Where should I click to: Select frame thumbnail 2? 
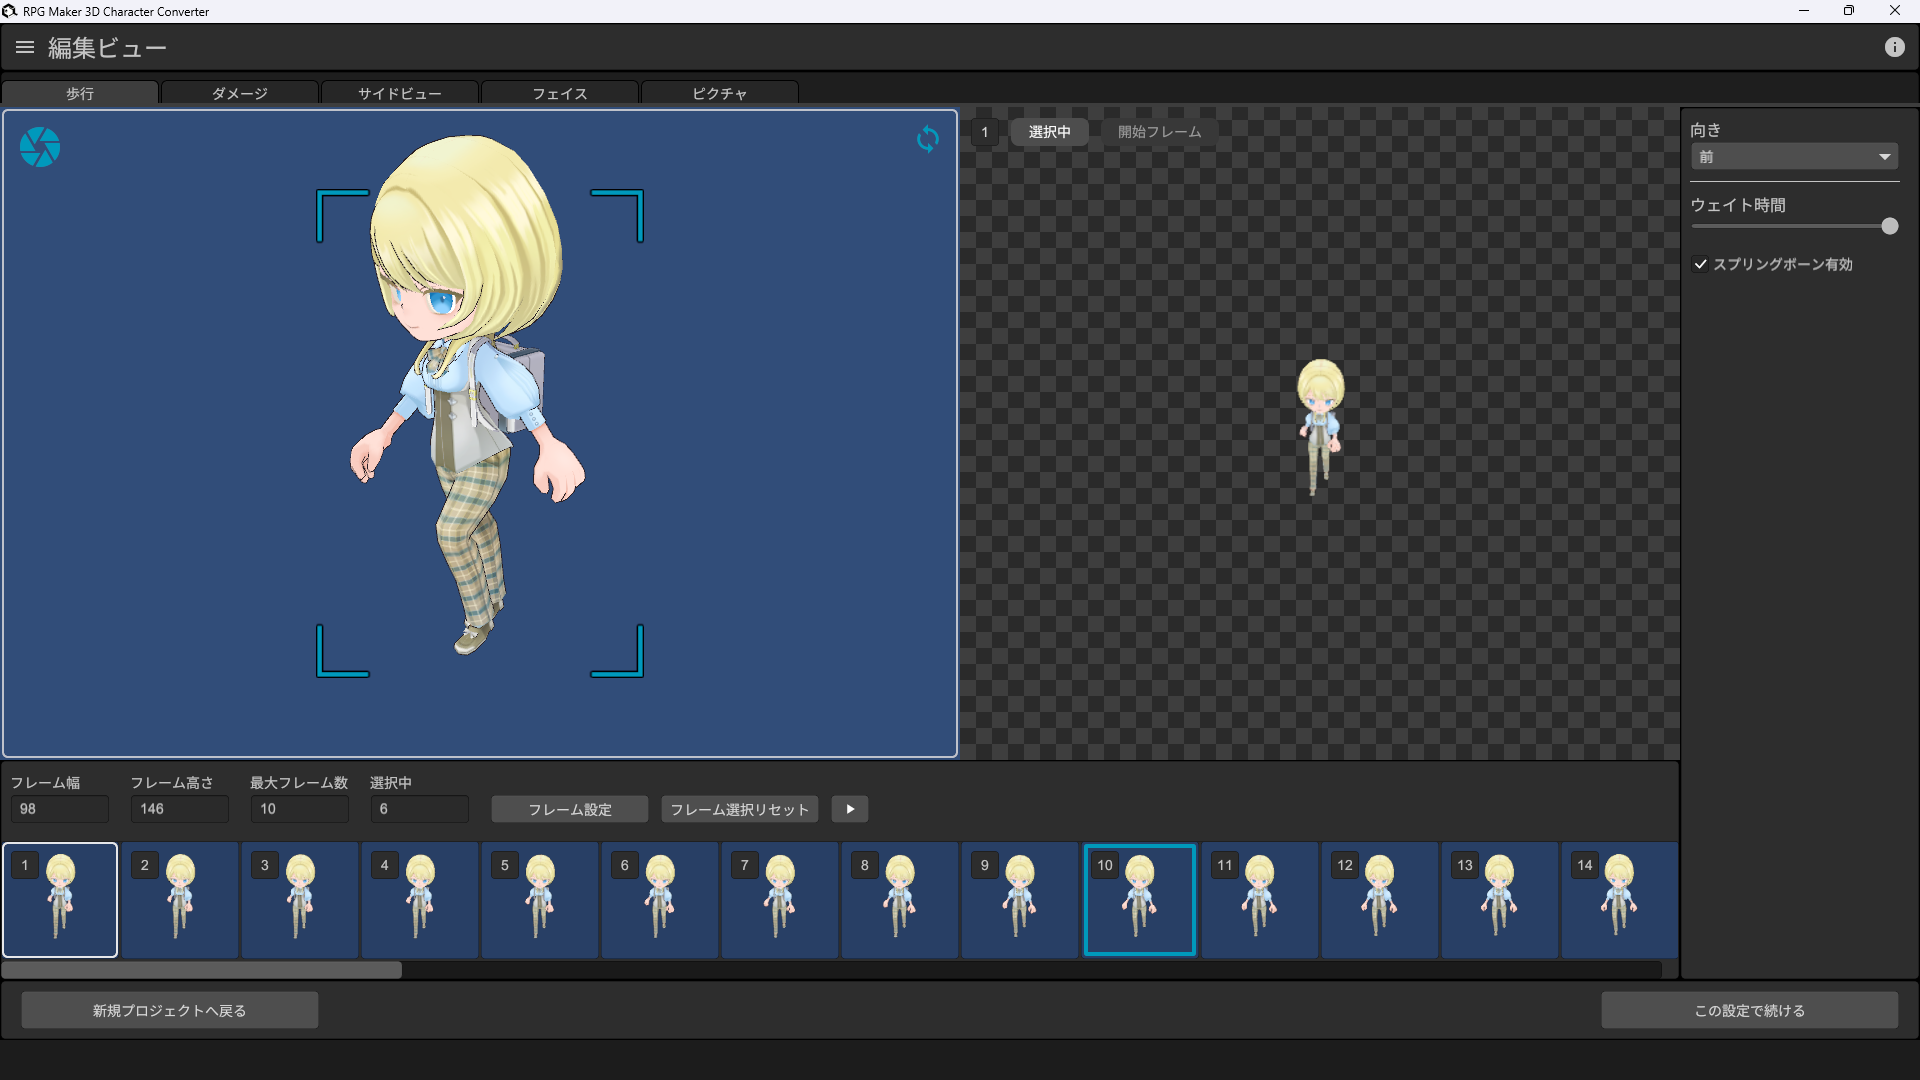pos(180,900)
